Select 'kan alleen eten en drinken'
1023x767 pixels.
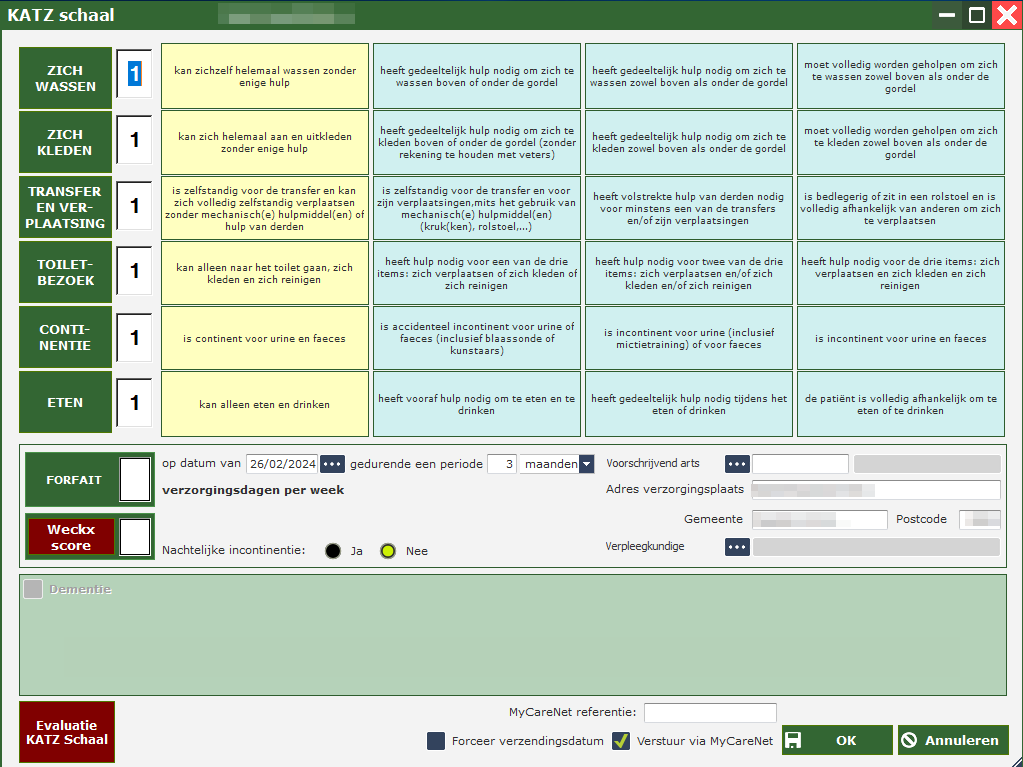click(x=265, y=404)
